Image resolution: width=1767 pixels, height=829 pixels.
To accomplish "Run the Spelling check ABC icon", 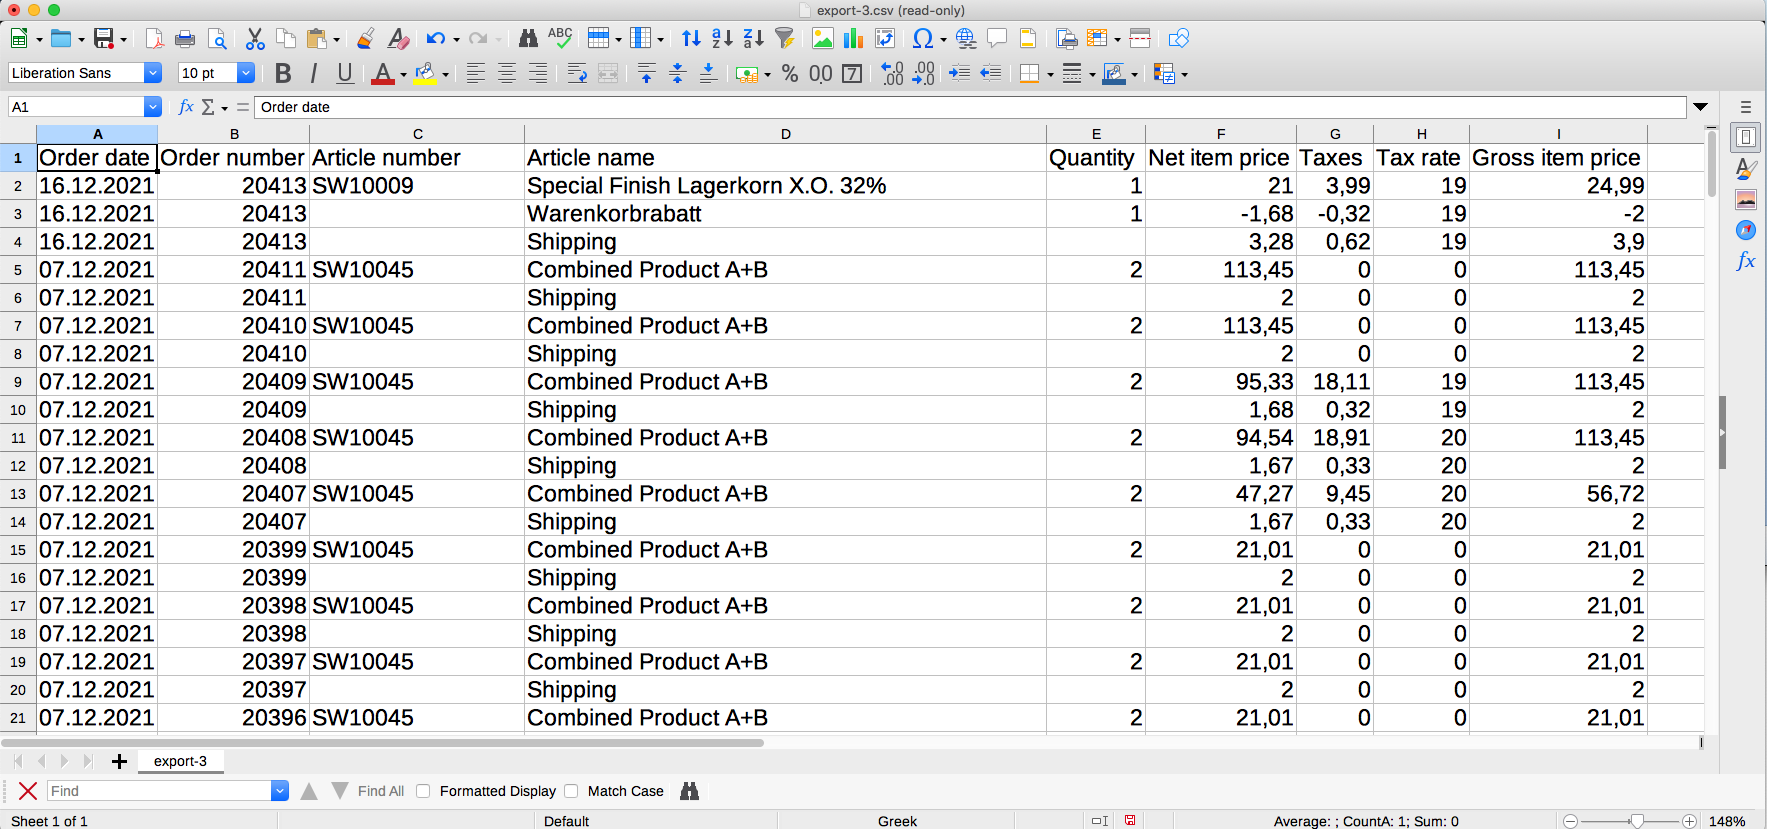I will 560,39.
